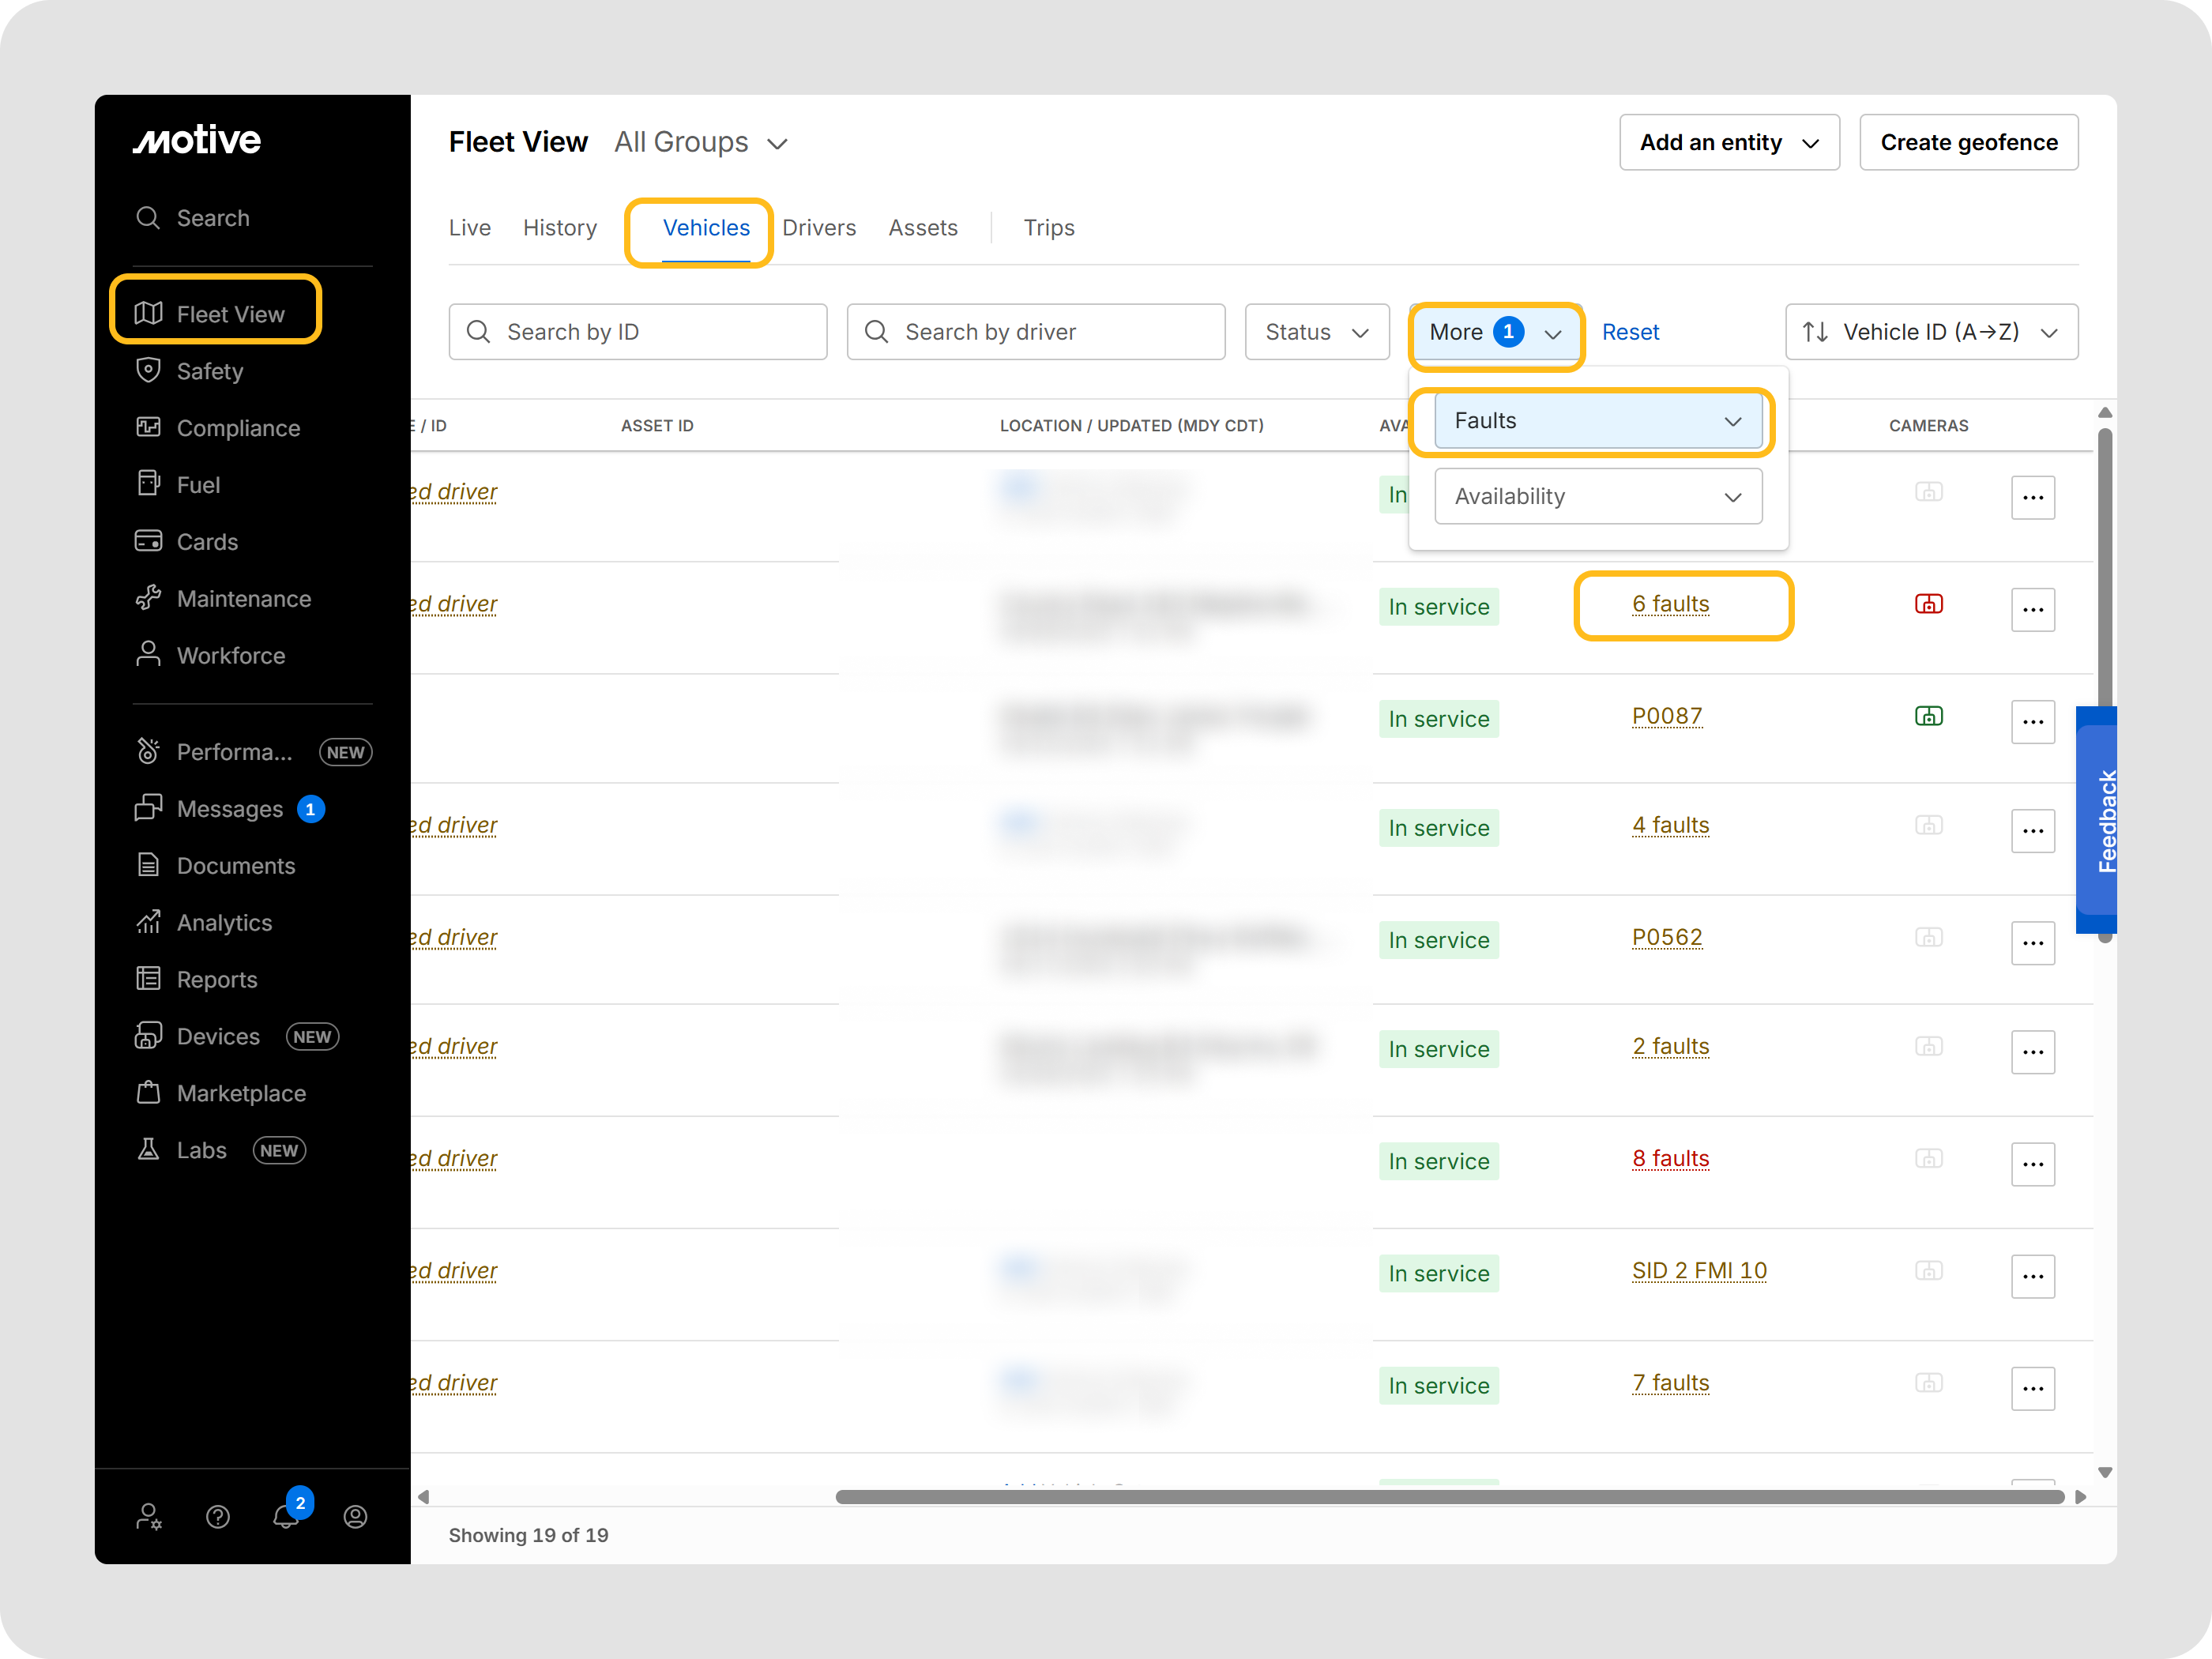Click the red camera icon for 6 faults row
The height and width of the screenshot is (1659, 2212).
click(1929, 604)
